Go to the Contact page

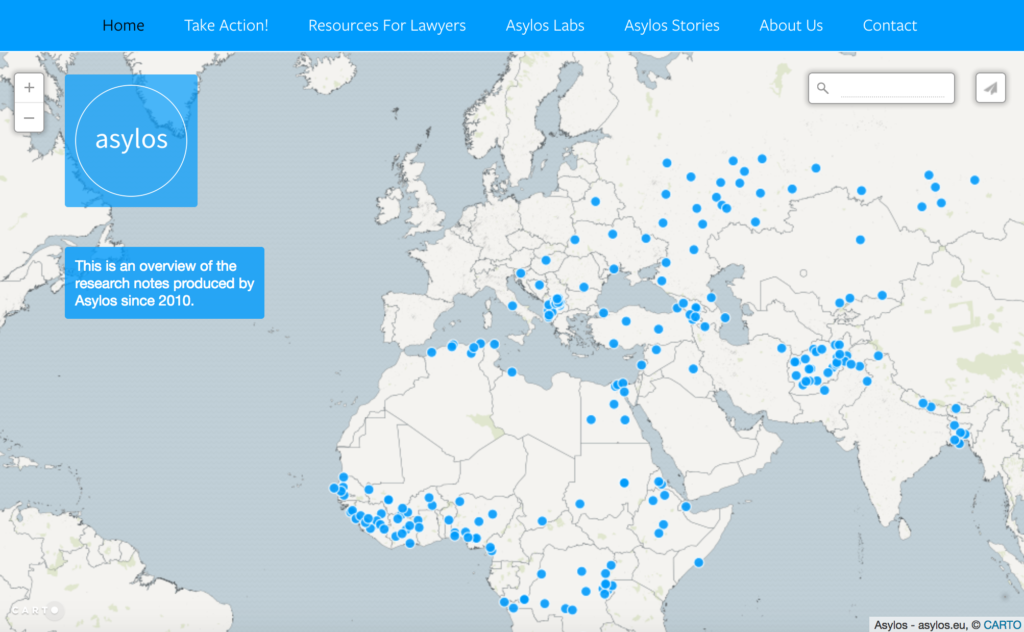pyautogui.click(x=889, y=25)
